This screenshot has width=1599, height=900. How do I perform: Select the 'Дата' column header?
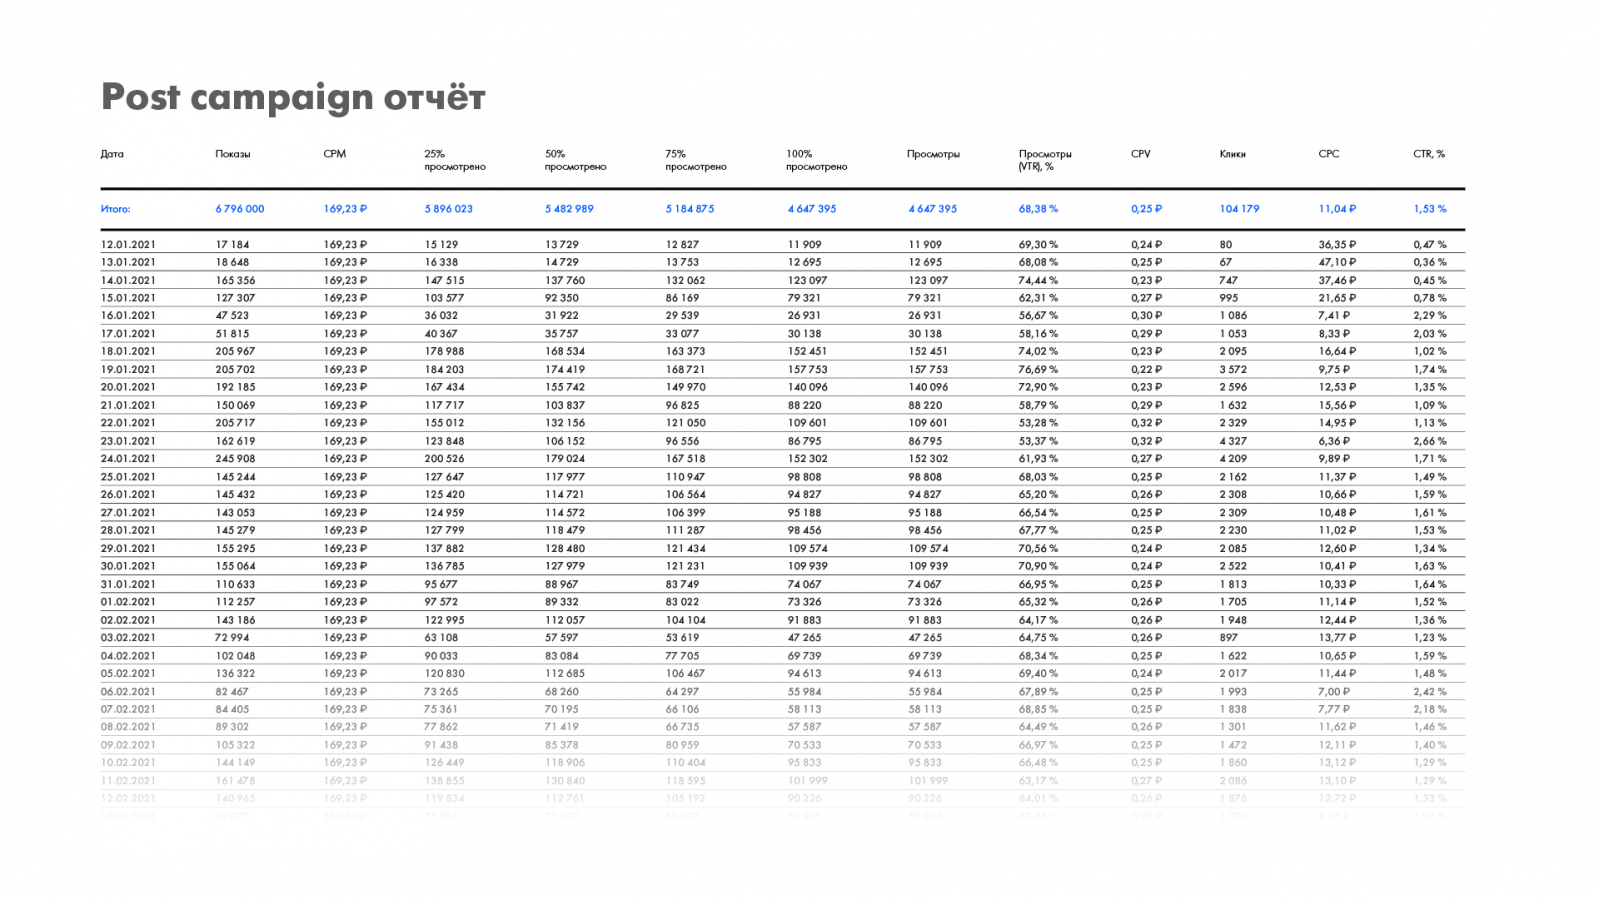point(112,154)
